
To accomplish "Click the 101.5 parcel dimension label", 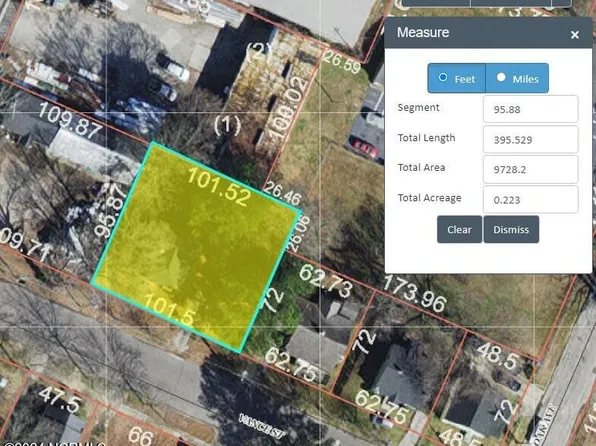I will coord(170,310).
